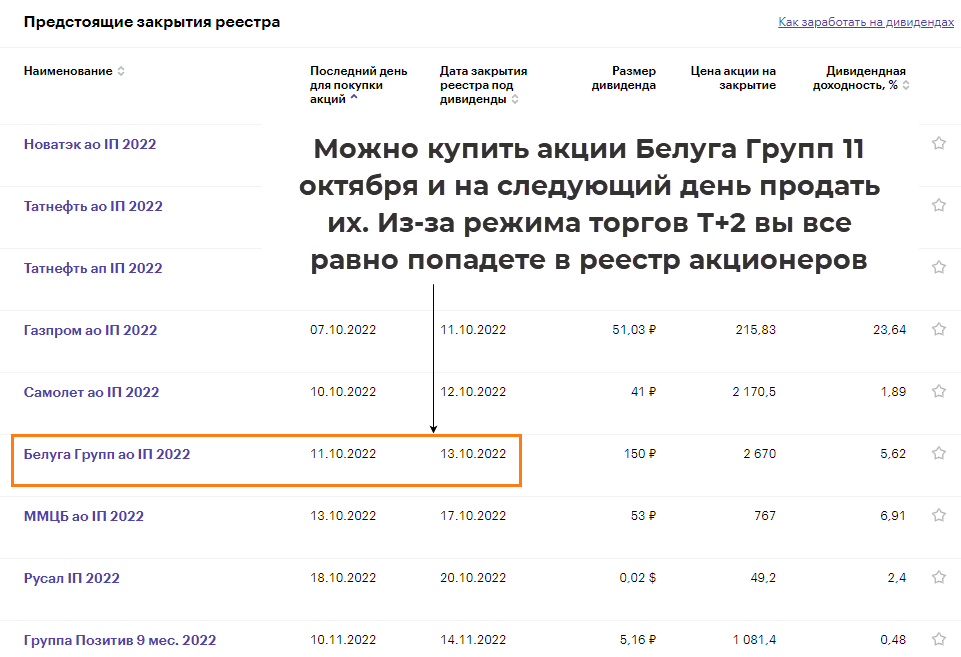
Task: Mark Белуга Групп row with star
Action: [x=938, y=453]
